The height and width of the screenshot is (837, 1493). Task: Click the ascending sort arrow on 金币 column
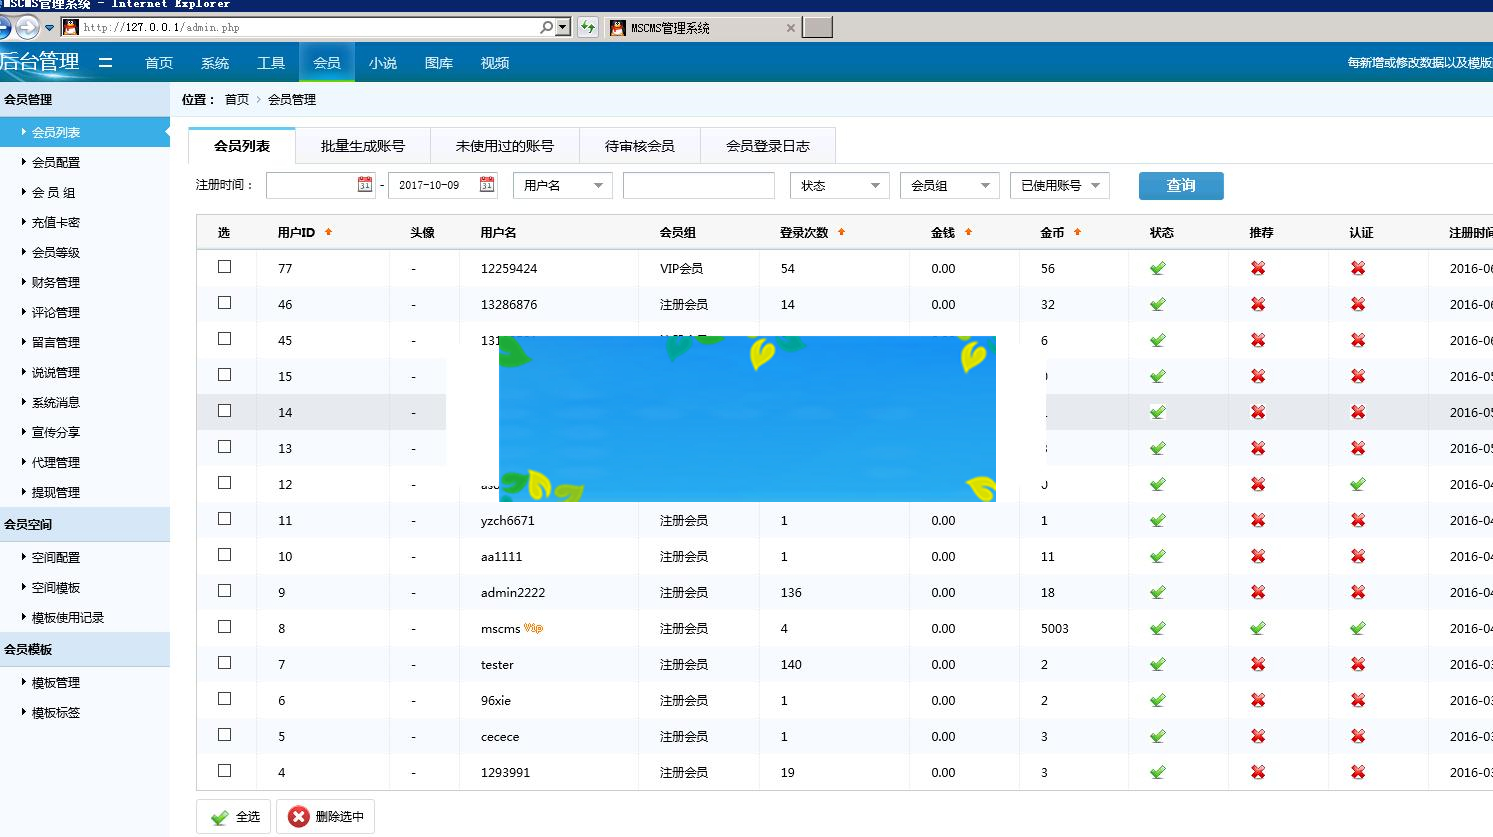(x=1078, y=232)
